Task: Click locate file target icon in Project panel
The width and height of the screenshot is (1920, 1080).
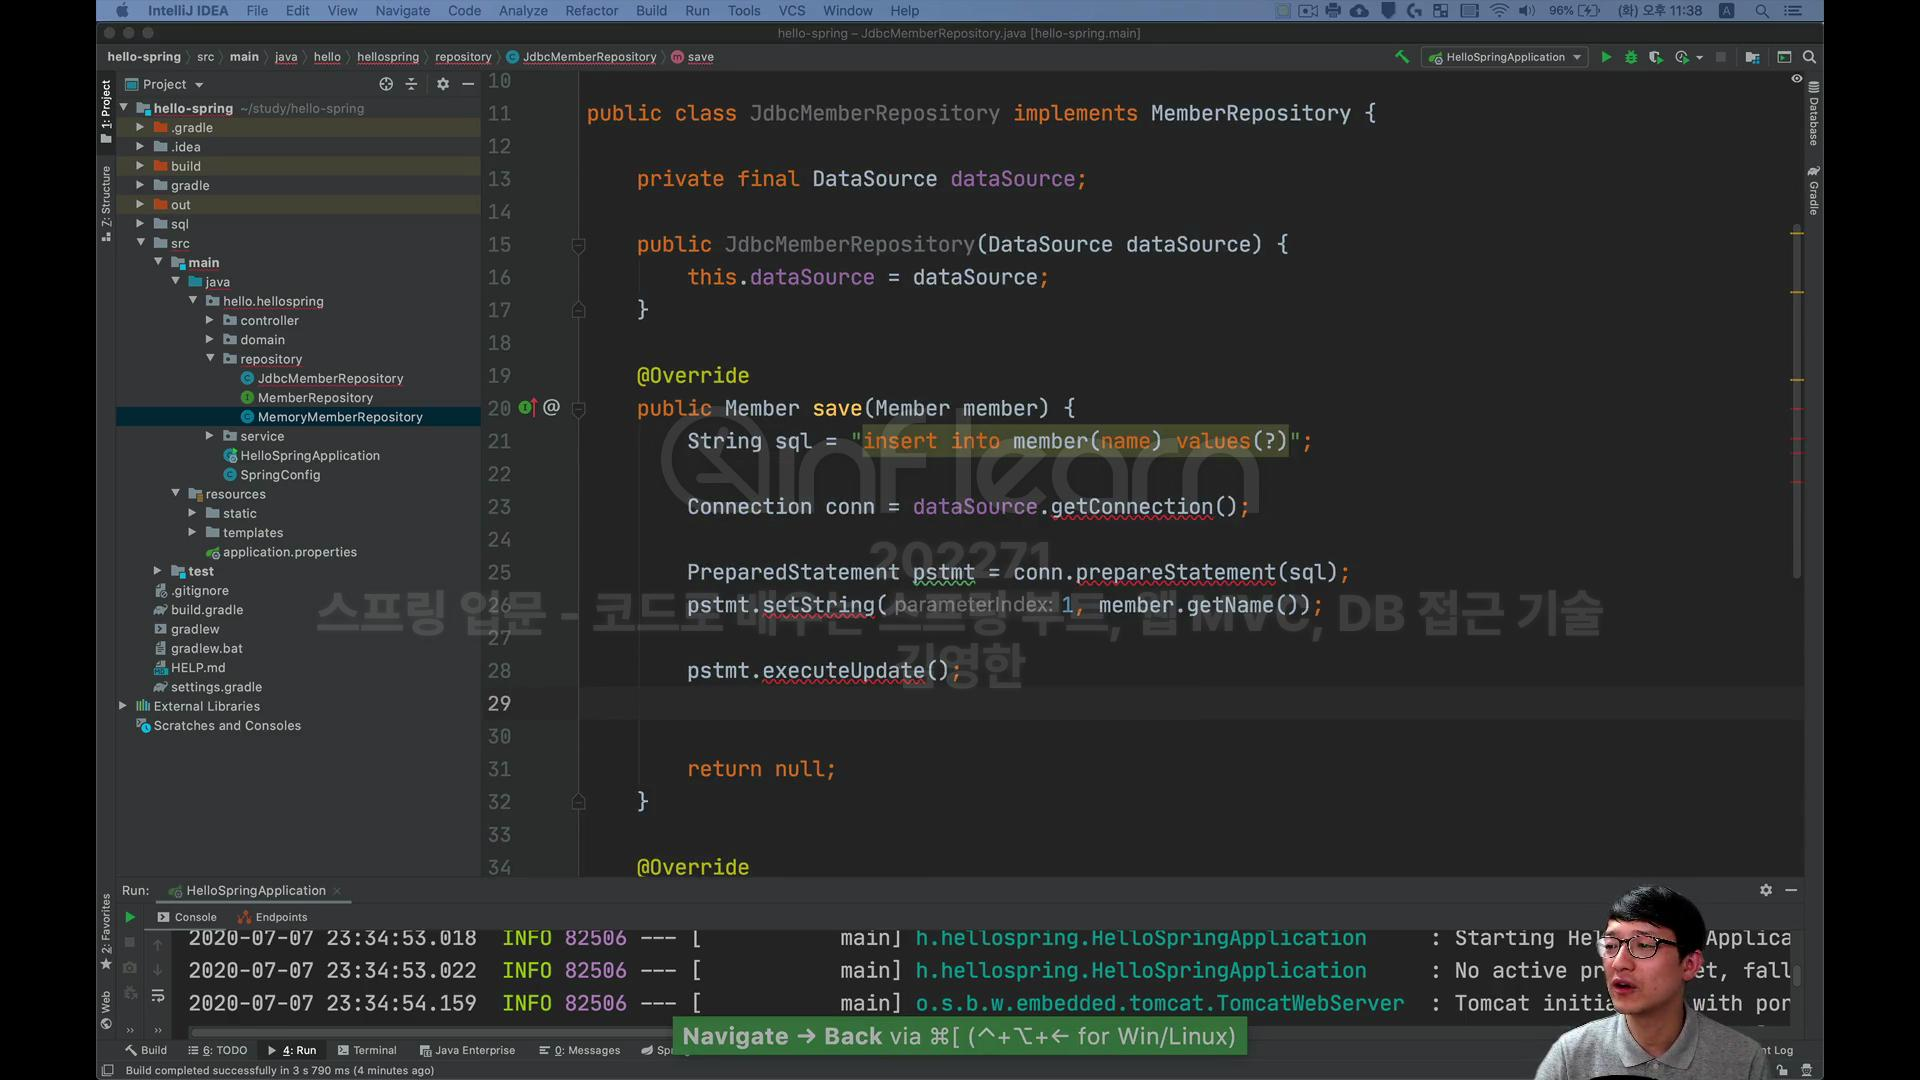Action: point(386,84)
